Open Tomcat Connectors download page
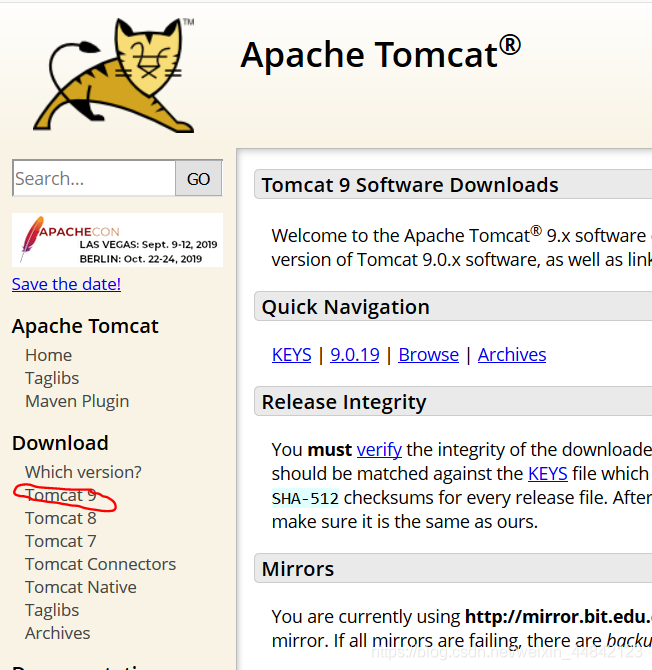 click(100, 564)
